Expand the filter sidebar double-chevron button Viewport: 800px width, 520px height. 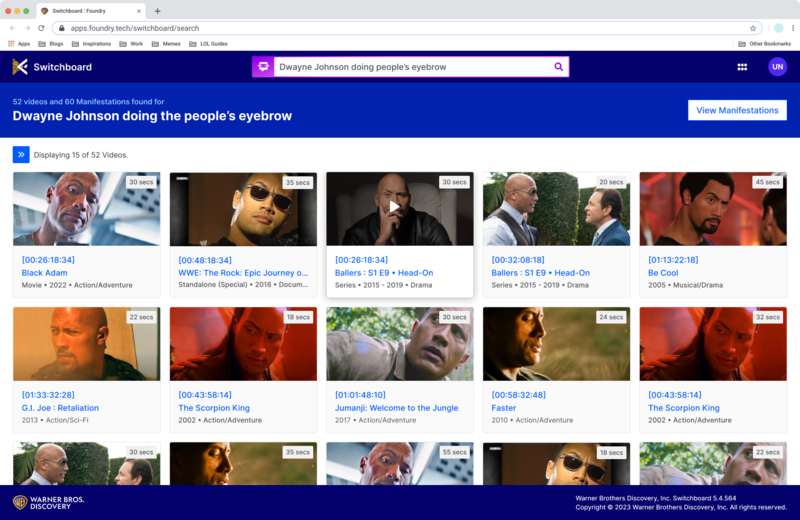(21, 155)
